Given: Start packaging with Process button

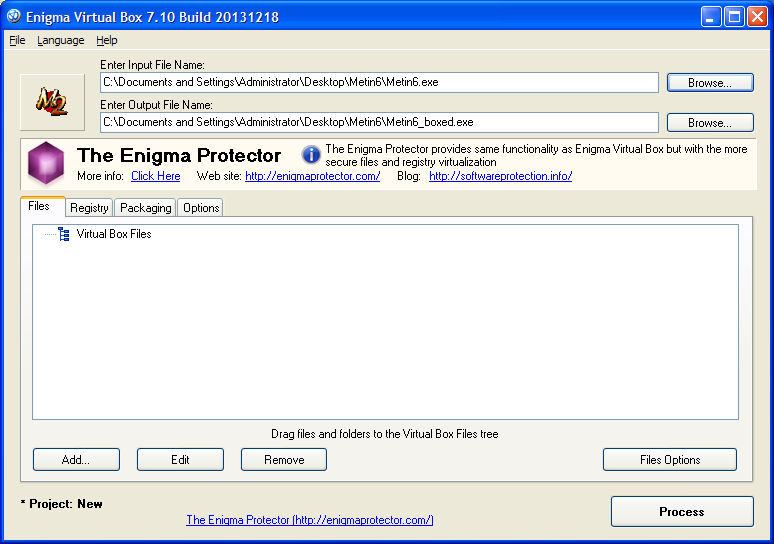Looking at the screenshot, I should 682,511.
